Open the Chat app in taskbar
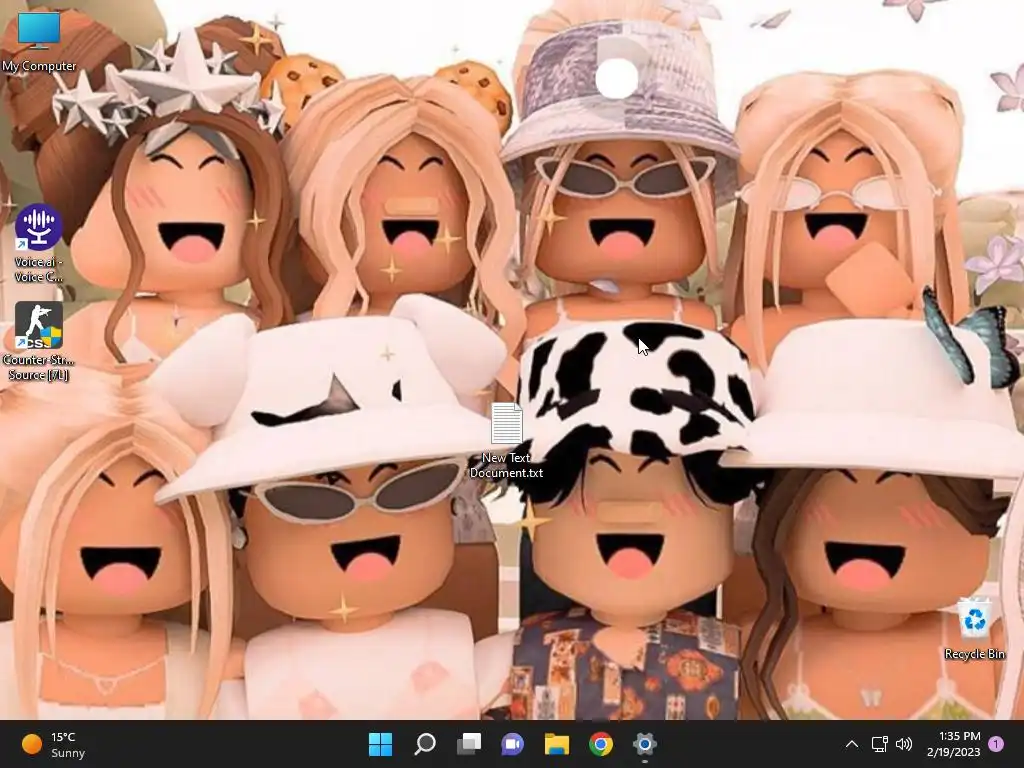Screen dimensions: 1024x768 (x=513, y=744)
